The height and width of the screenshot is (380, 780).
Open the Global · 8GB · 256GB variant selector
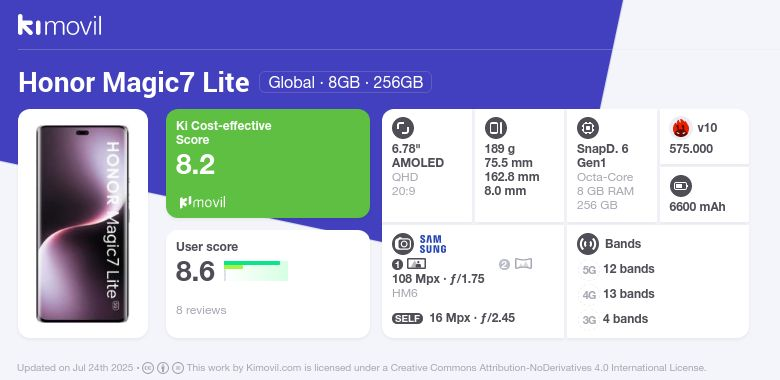tap(345, 82)
